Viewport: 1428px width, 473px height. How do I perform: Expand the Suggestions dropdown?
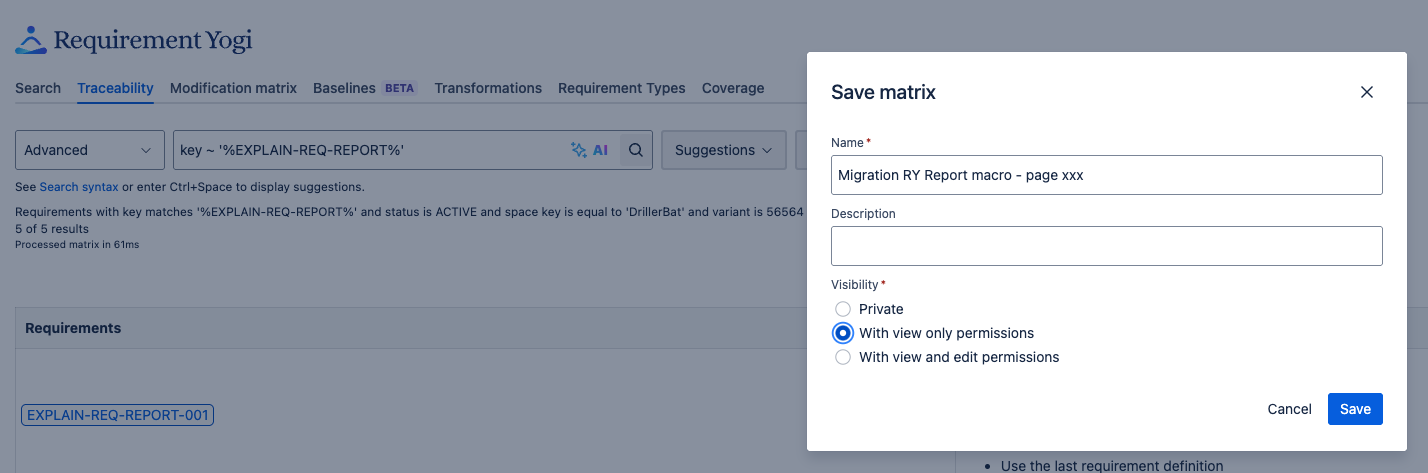pyautogui.click(x=723, y=150)
